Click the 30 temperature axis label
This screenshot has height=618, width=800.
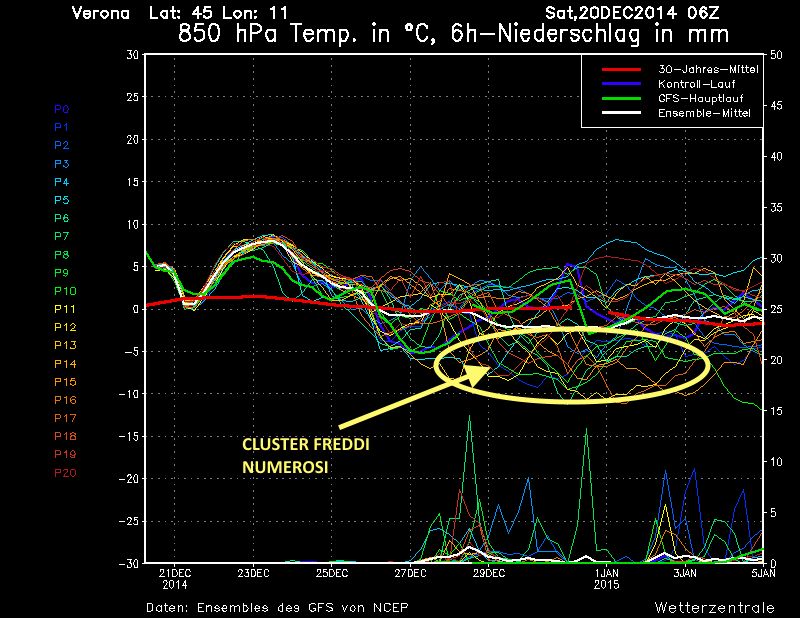point(133,55)
